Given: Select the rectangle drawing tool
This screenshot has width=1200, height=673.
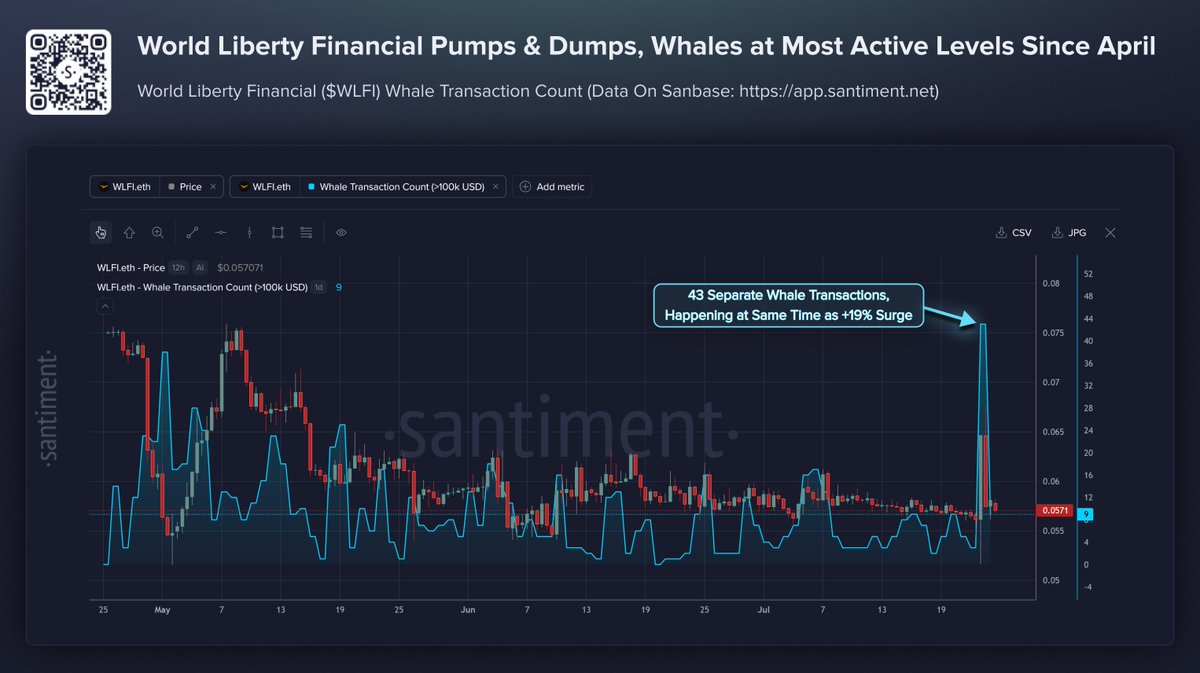Looking at the screenshot, I should coord(278,232).
